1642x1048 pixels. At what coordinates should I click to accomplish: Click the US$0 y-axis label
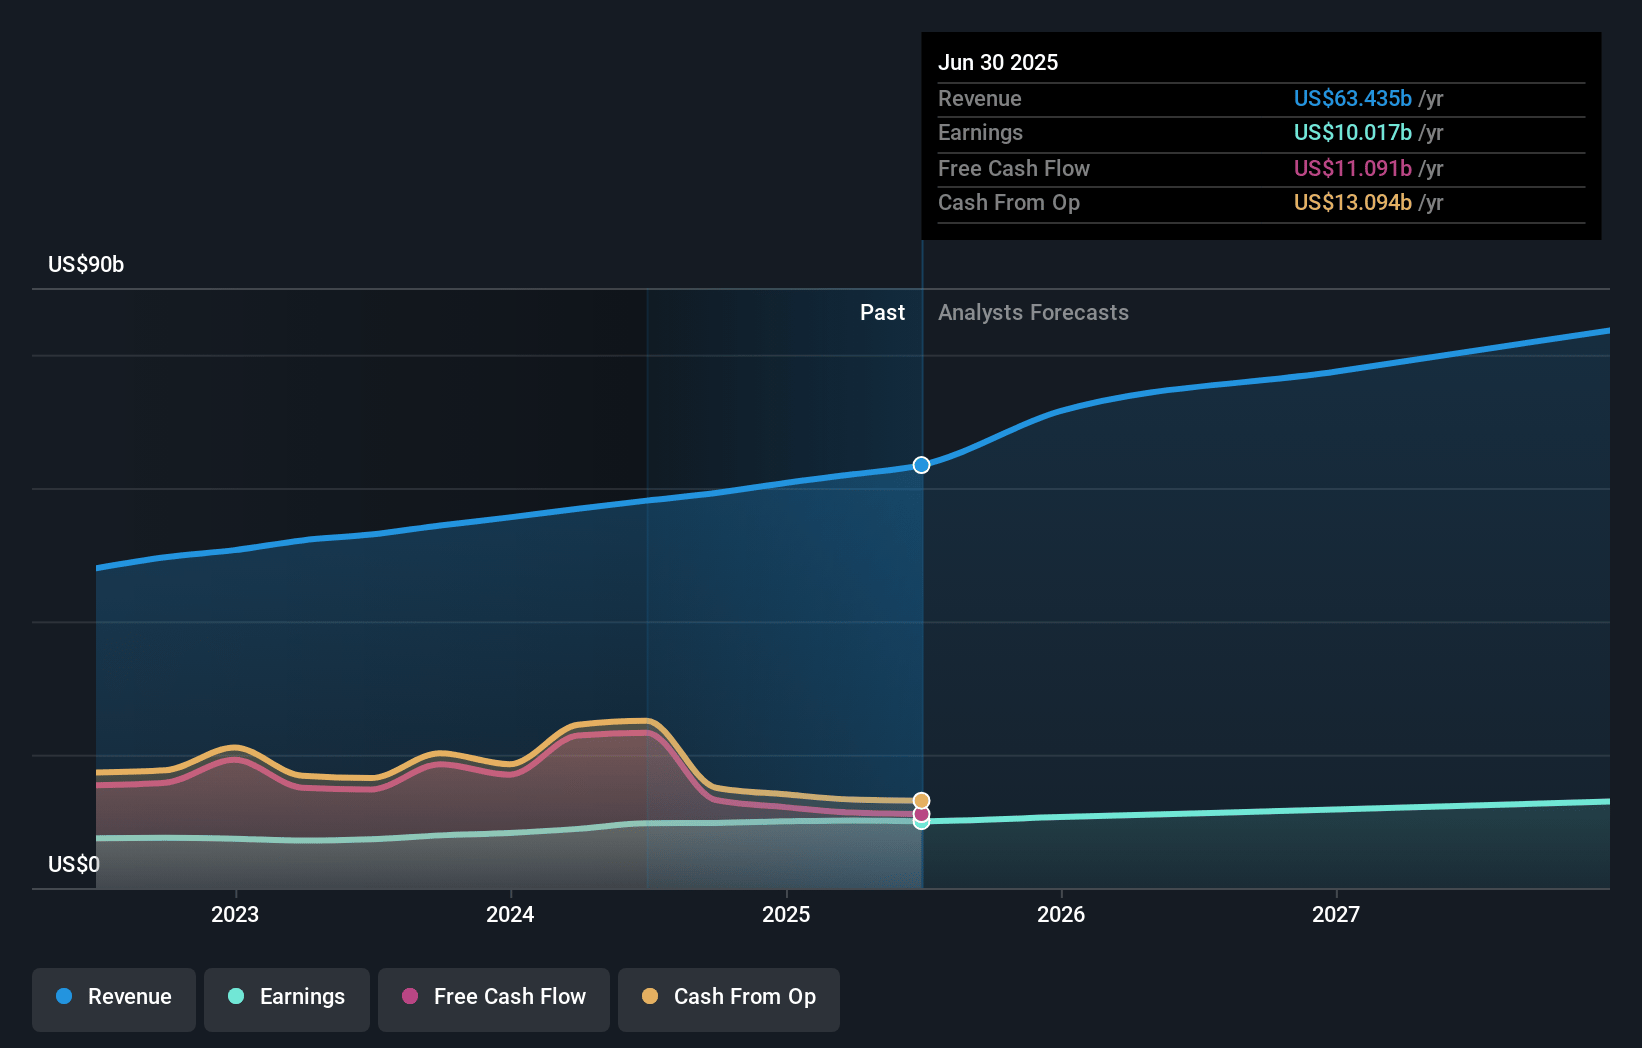pyautogui.click(x=74, y=864)
